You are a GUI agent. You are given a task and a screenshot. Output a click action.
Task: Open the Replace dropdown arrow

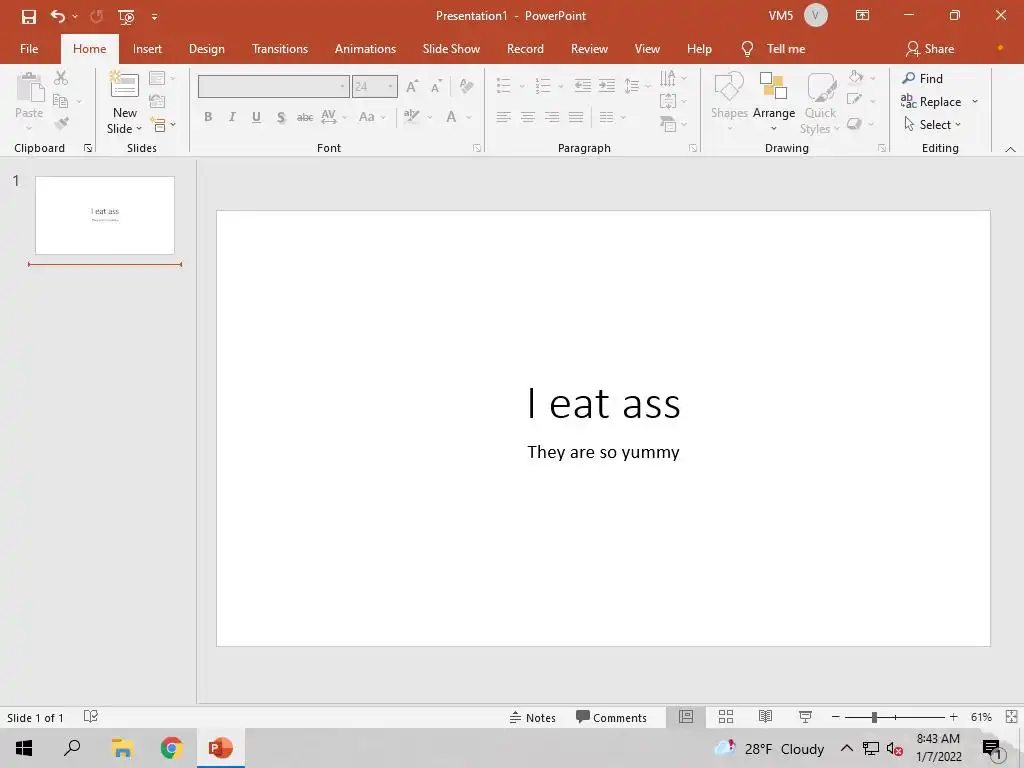(x=975, y=102)
